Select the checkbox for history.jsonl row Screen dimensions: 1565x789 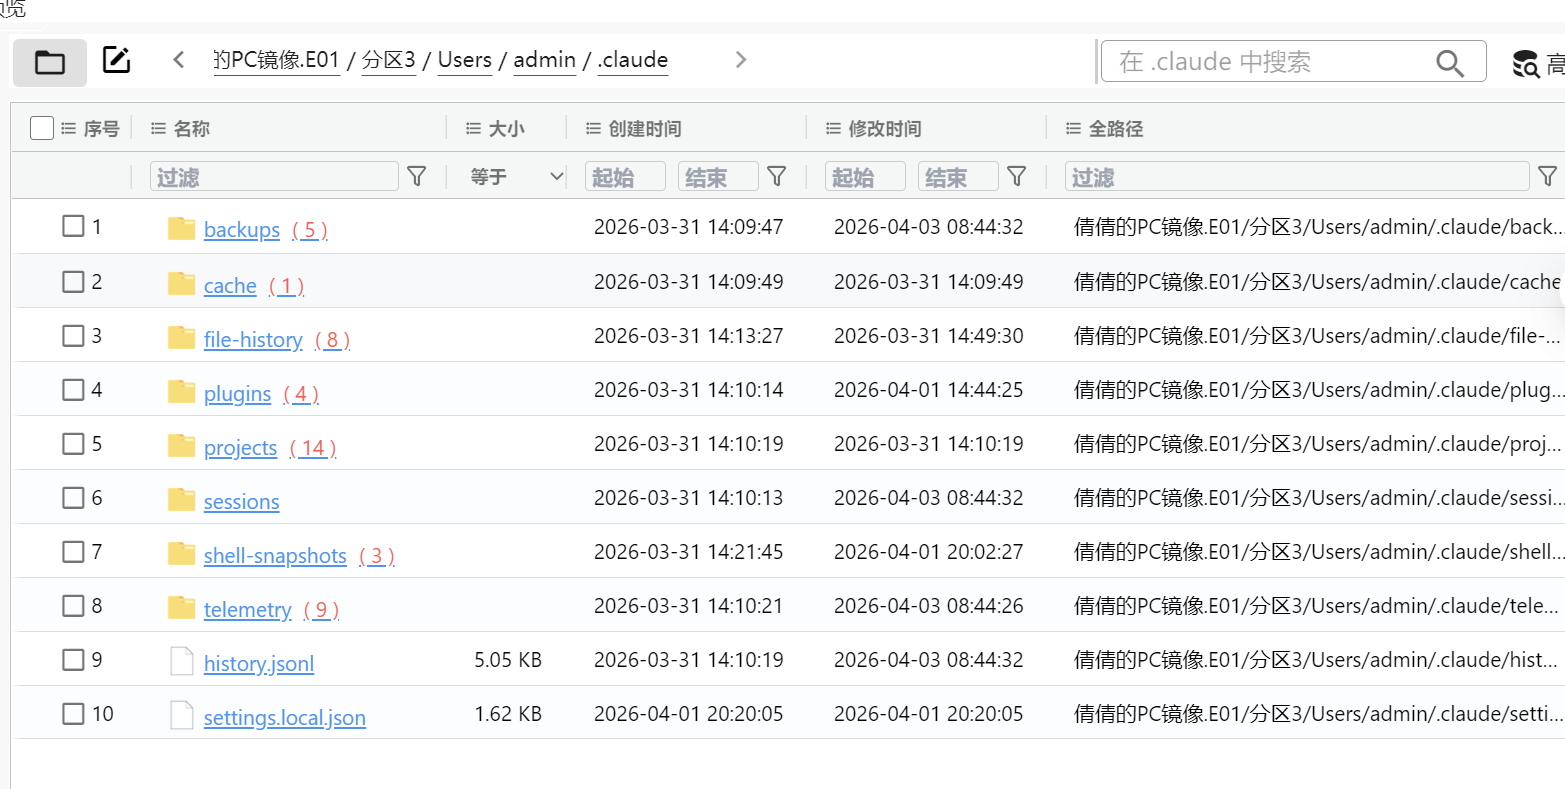pos(73,660)
